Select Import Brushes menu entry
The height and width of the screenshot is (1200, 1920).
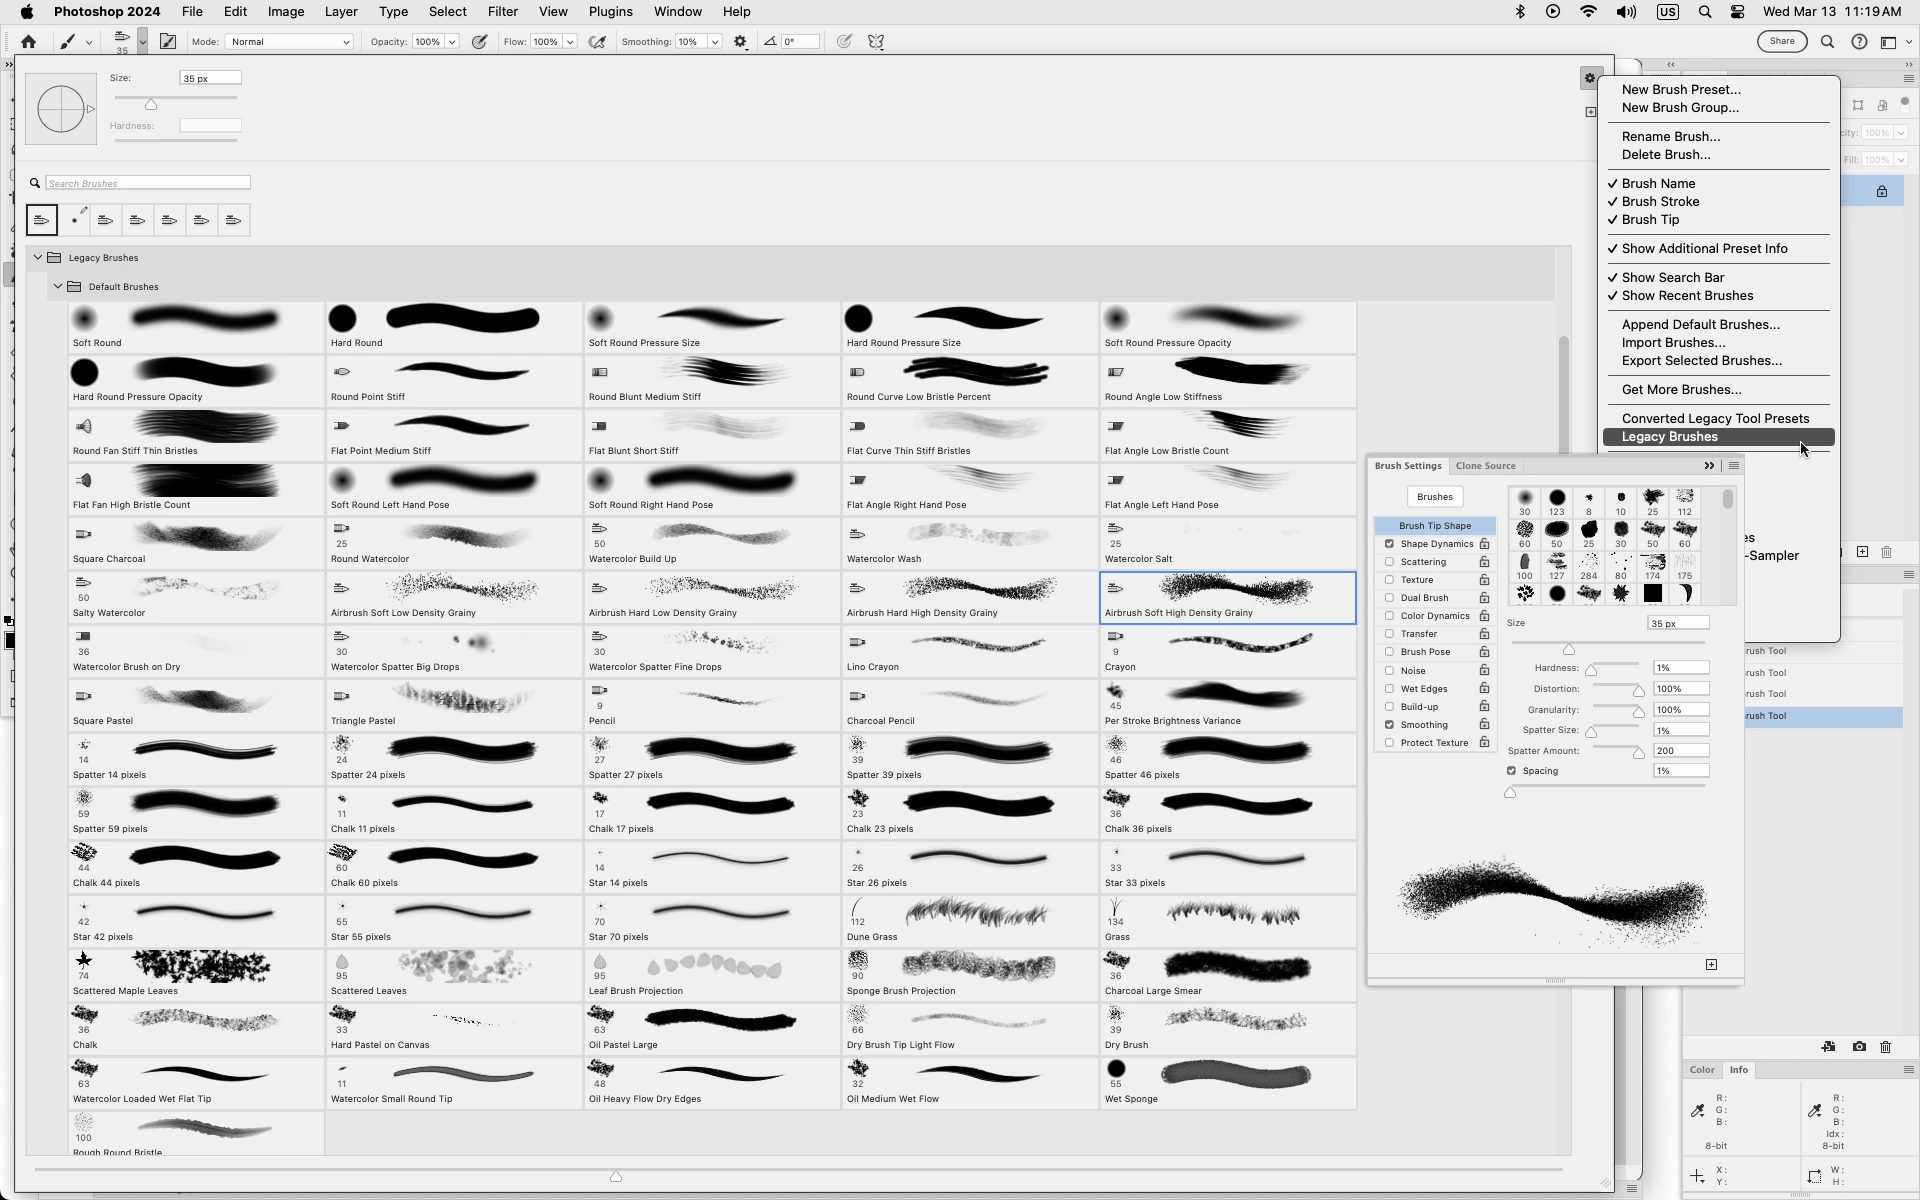click(x=1672, y=343)
